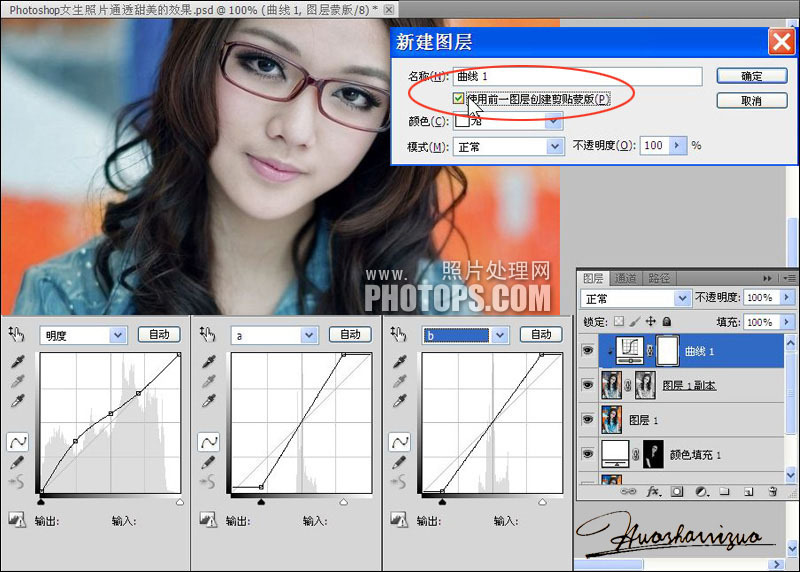Select edit-points curve tool in b-channel panel

point(399,442)
